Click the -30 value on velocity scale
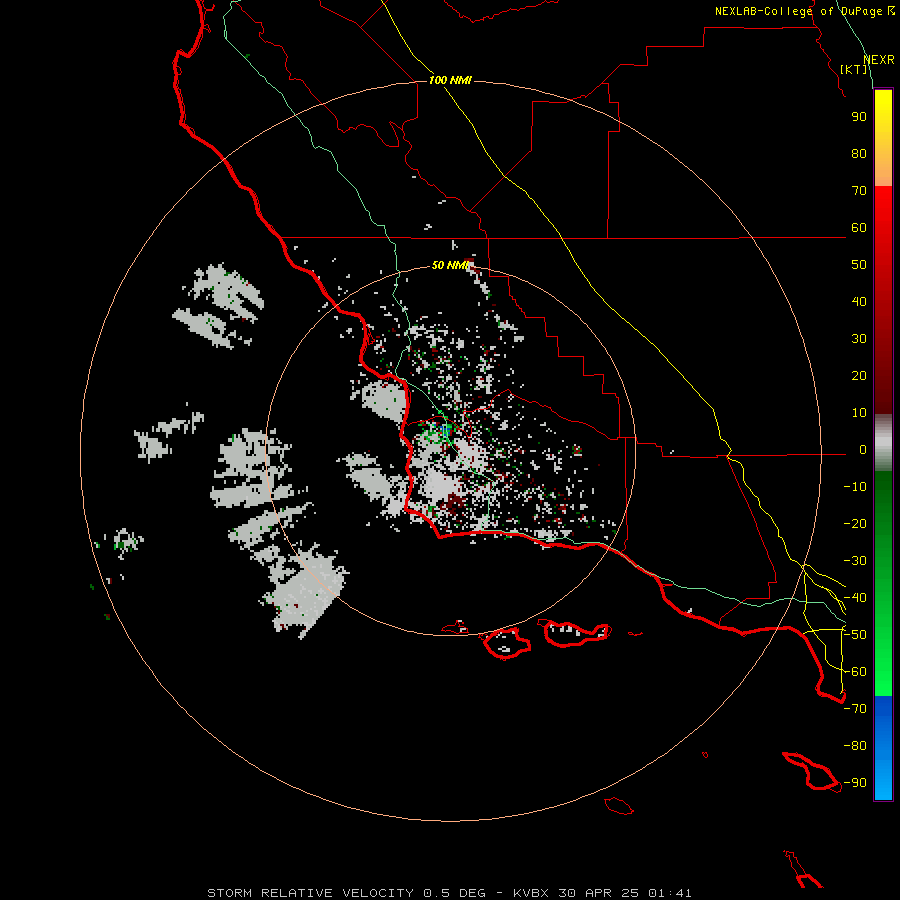900x900 pixels. [855, 561]
